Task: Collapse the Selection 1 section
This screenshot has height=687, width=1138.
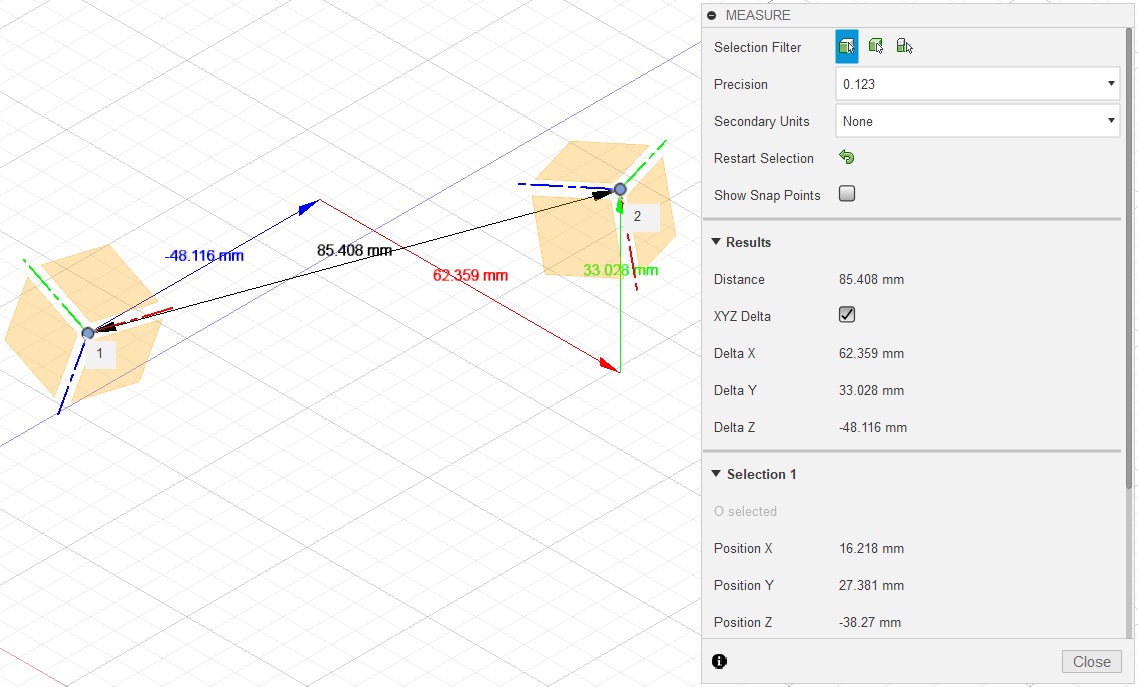Action: [x=715, y=473]
